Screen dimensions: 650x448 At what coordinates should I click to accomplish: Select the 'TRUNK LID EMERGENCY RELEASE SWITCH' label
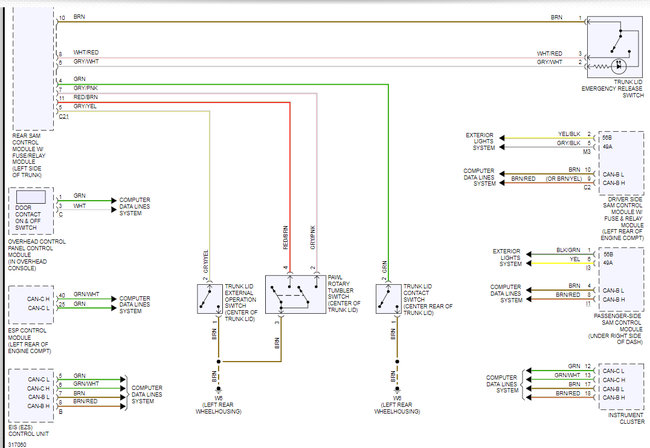click(x=612, y=89)
